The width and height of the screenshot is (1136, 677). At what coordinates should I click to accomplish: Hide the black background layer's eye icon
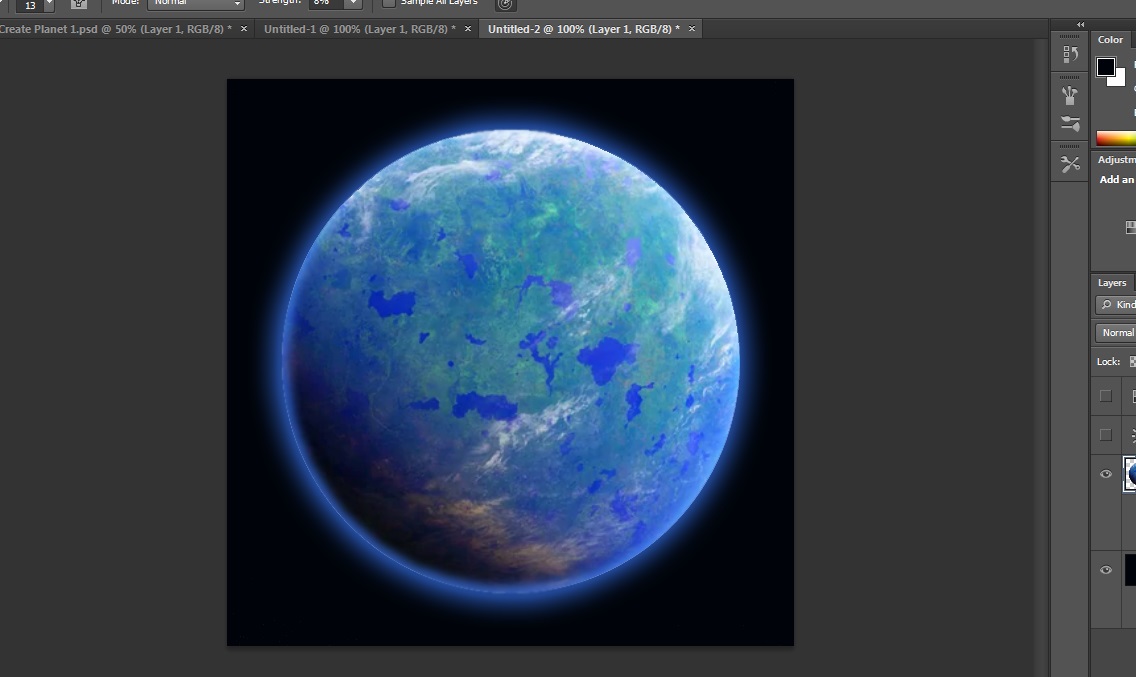(x=1106, y=570)
